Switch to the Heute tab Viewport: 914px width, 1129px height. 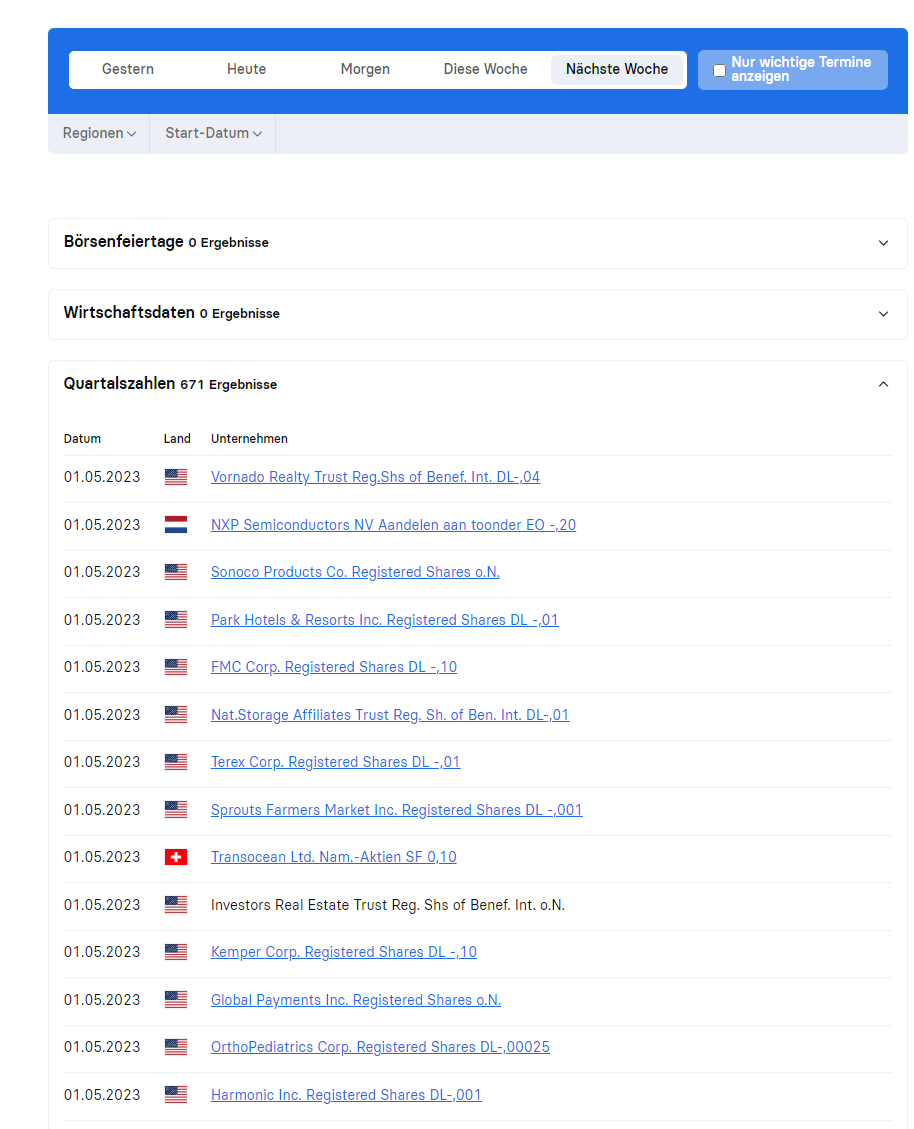(x=246, y=69)
